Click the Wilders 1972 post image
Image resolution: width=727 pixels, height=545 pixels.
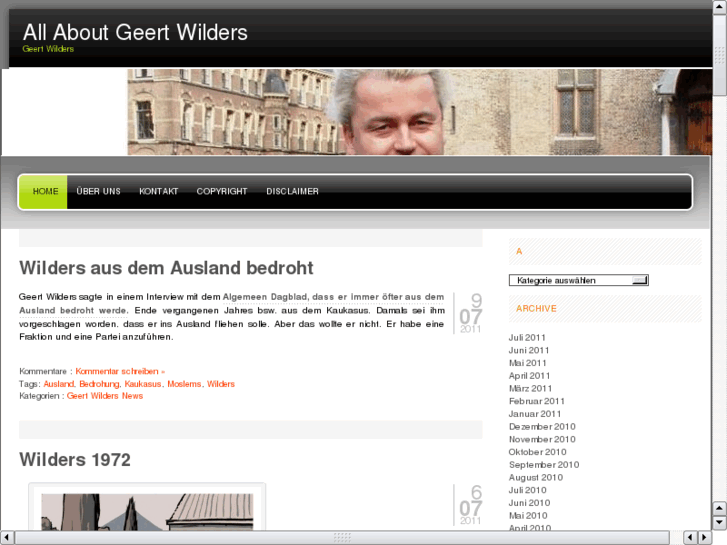147,508
